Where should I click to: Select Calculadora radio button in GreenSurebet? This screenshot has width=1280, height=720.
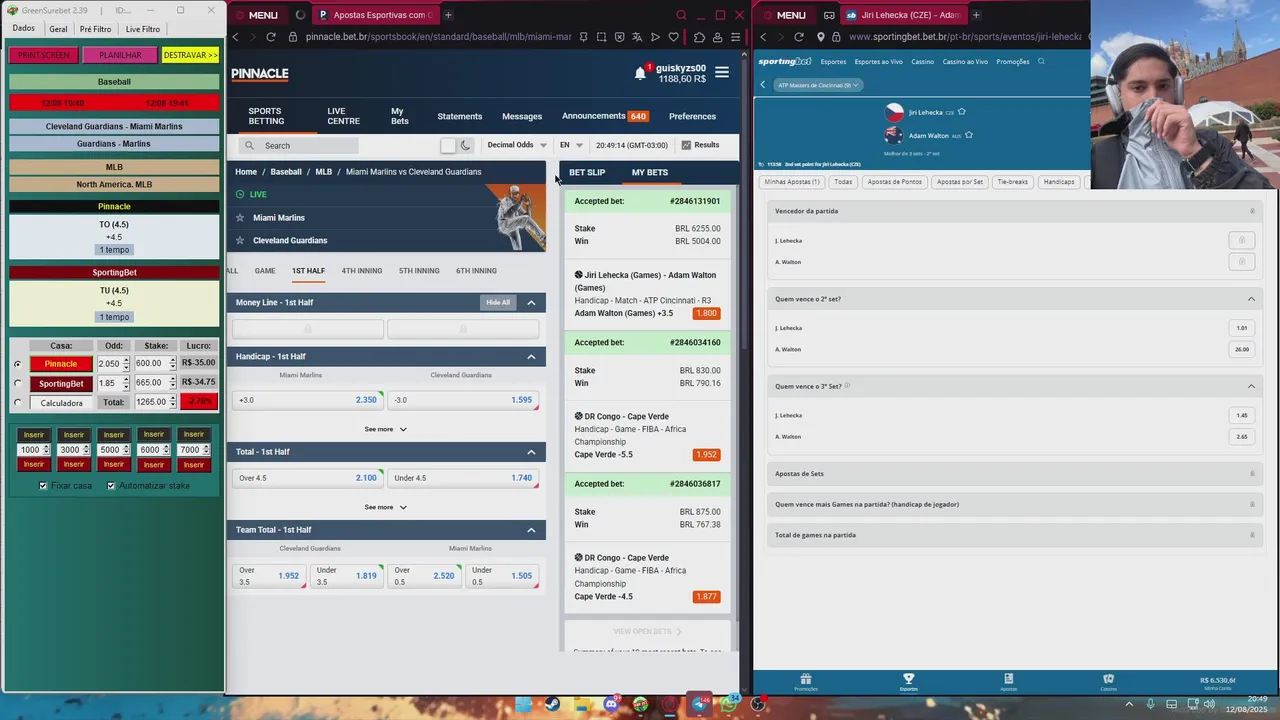[17, 403]
